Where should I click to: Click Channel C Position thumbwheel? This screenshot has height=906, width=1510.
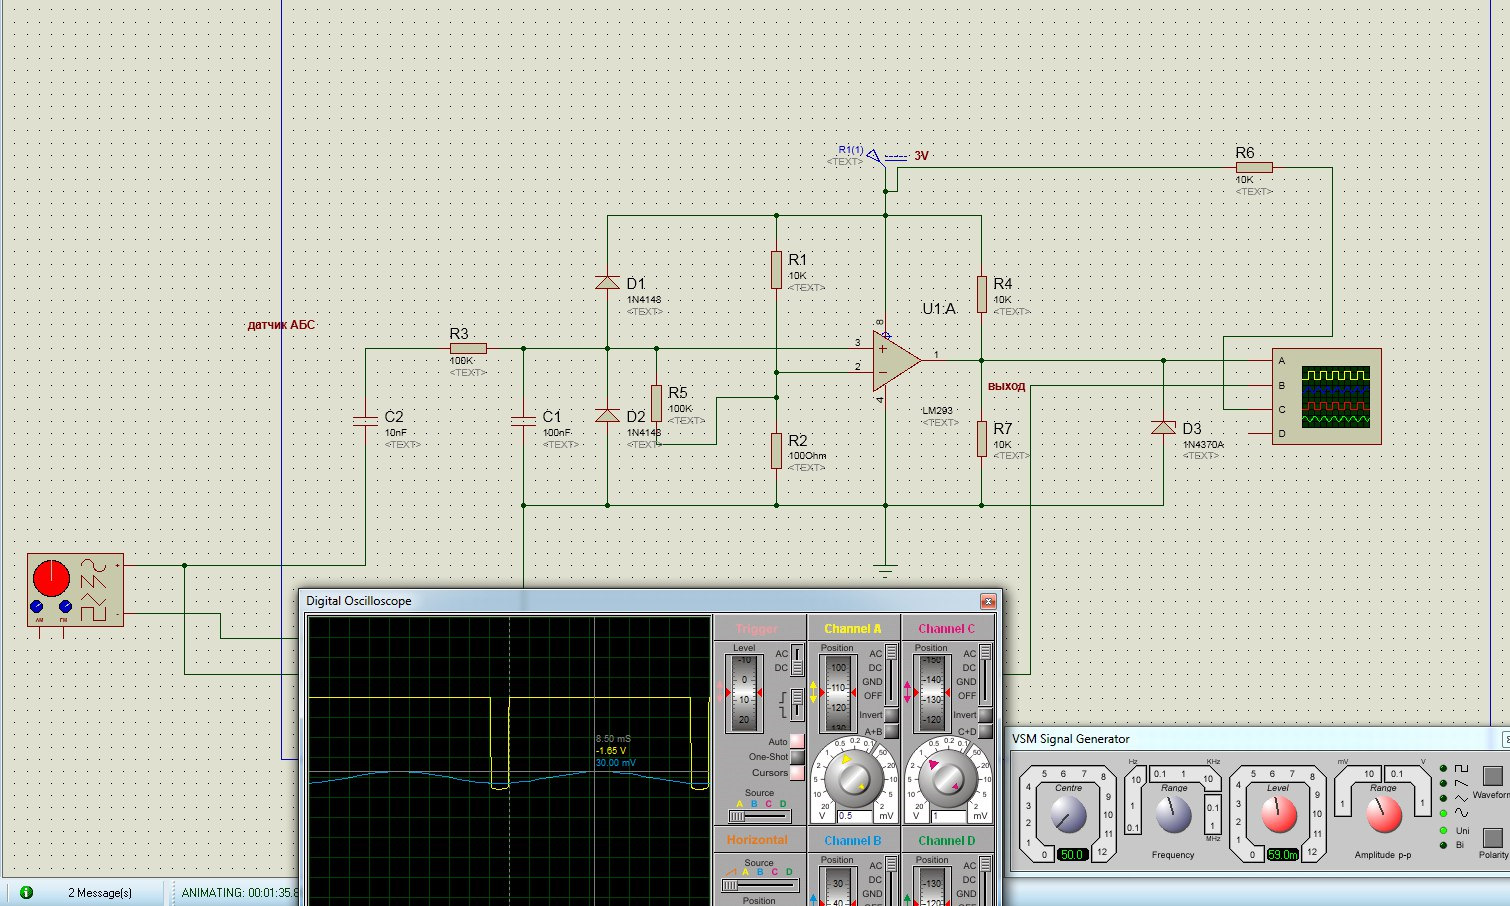pos(932,693)
